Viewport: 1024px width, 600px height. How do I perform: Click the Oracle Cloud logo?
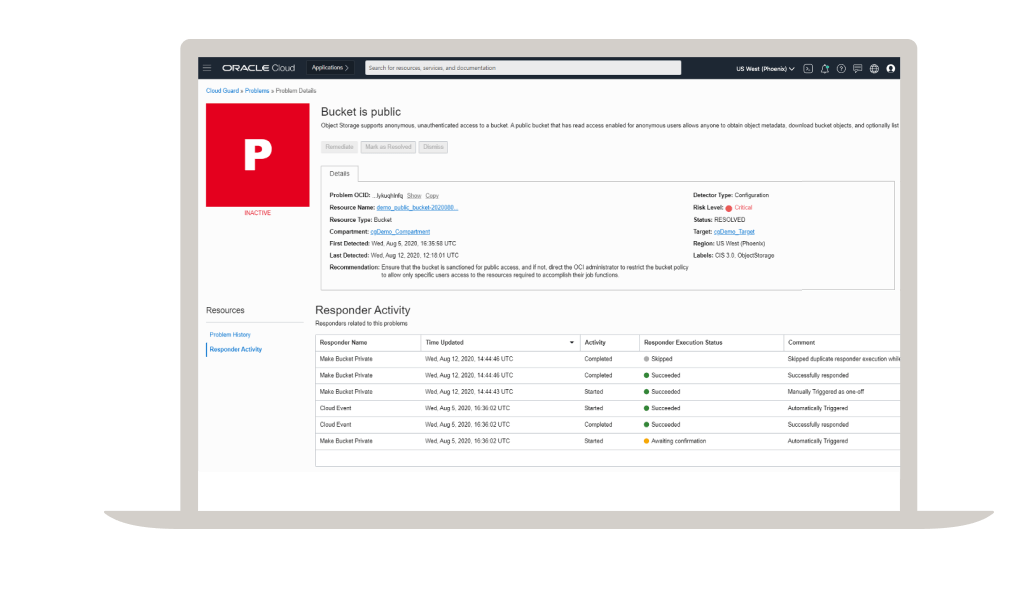(260, 68)
